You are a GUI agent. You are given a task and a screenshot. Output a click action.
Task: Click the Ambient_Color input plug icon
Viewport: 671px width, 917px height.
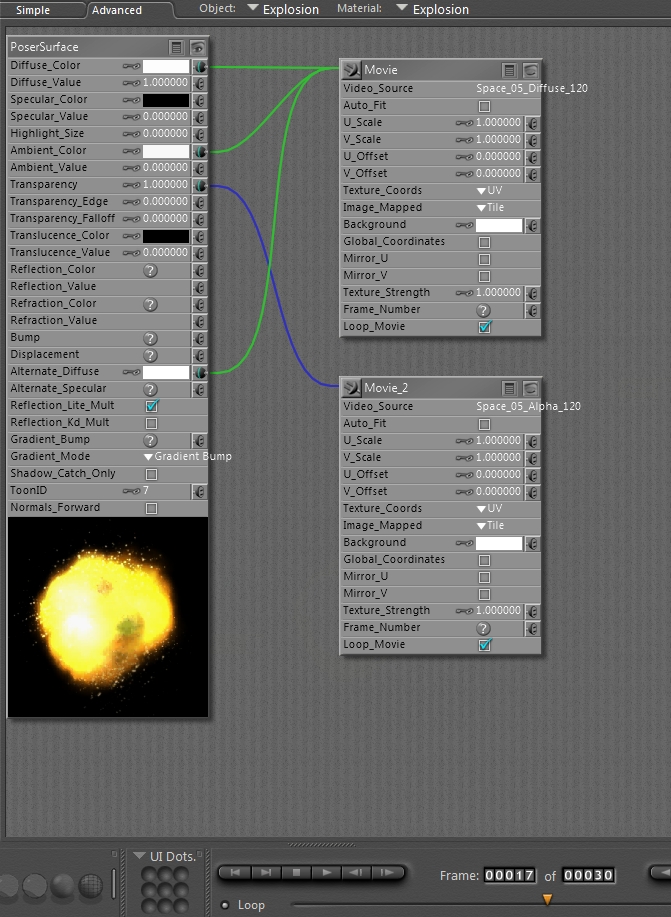point(199,151)
